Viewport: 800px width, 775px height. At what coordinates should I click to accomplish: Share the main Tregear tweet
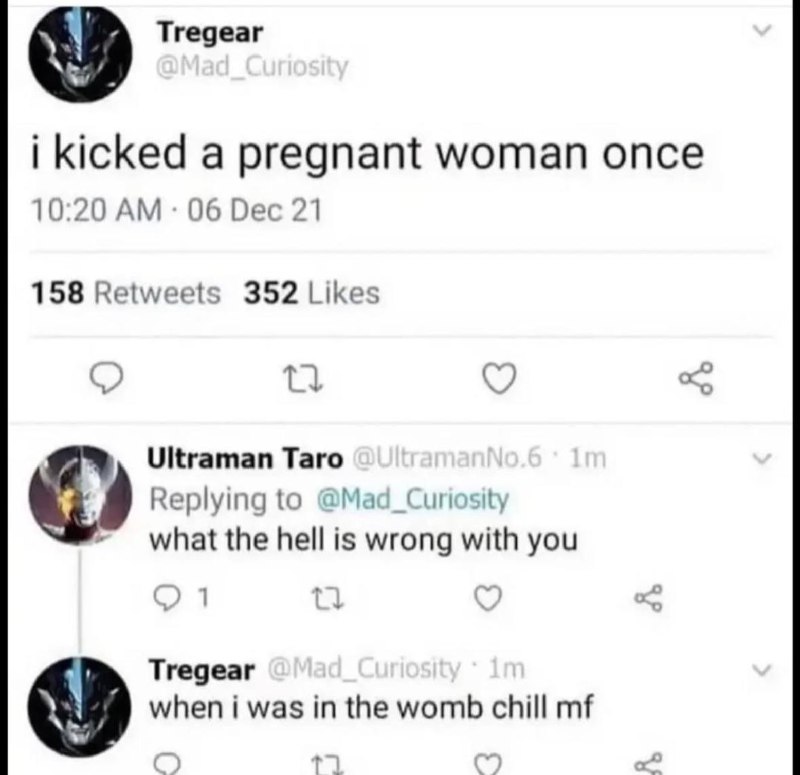click(x=696, y=379)
